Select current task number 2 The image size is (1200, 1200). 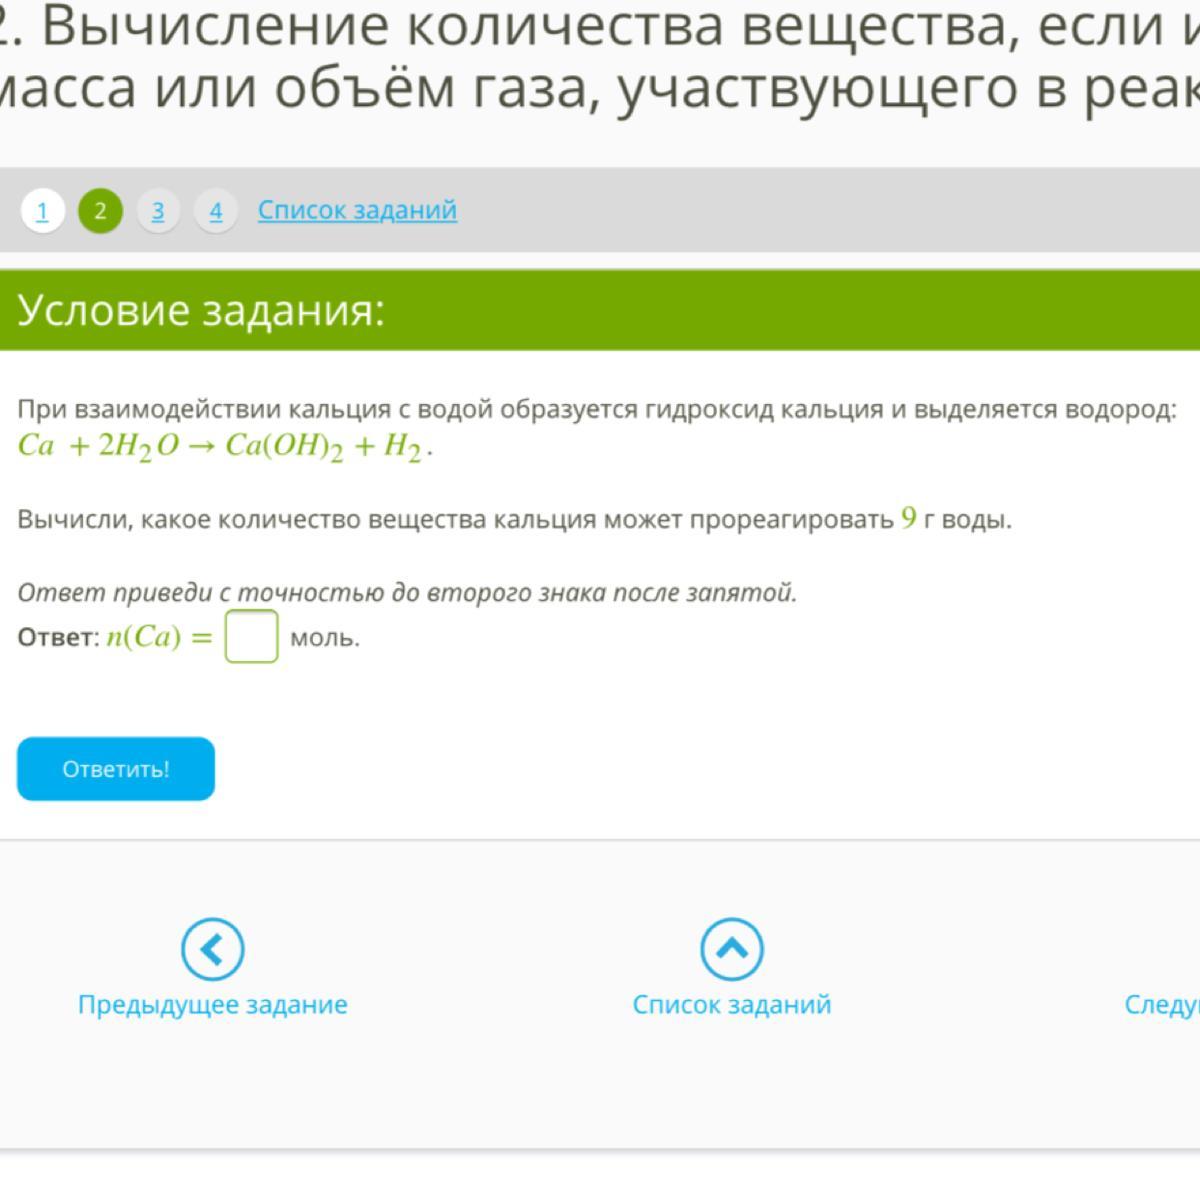[x=100, y=211]
